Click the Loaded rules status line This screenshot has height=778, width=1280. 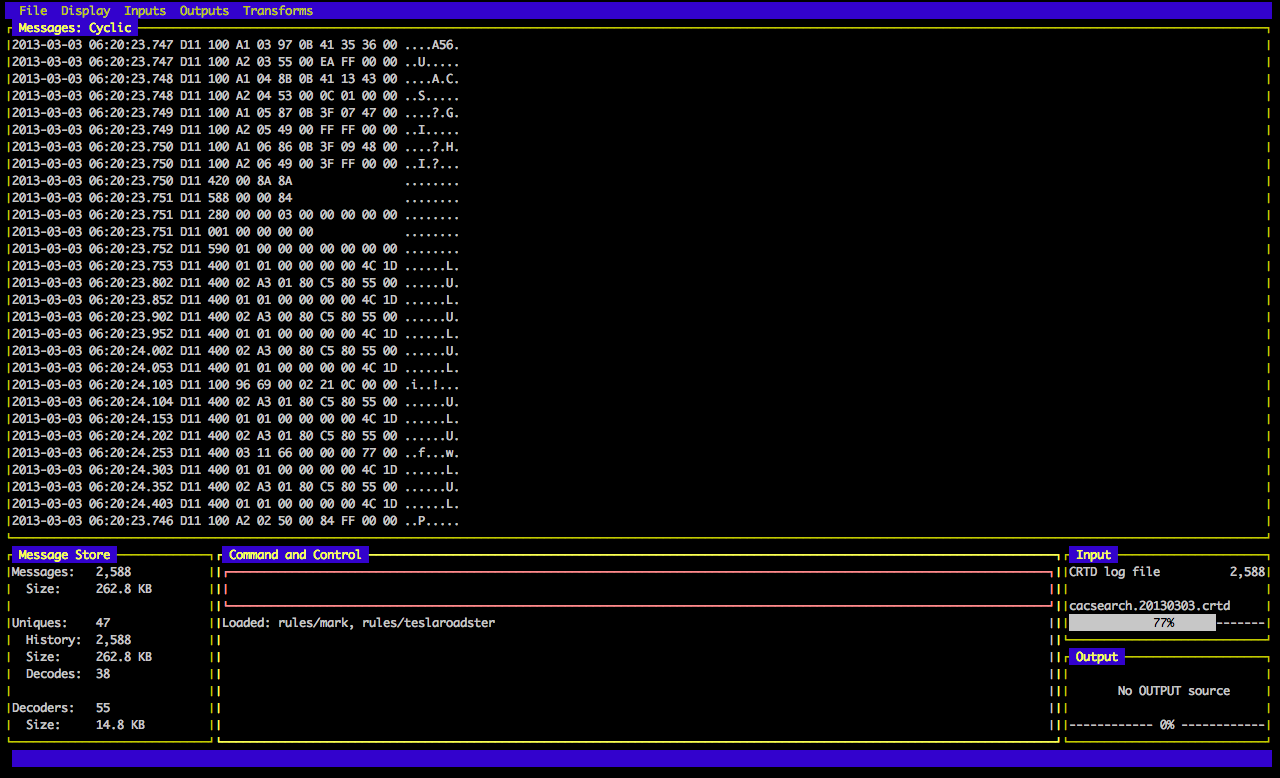358,623
